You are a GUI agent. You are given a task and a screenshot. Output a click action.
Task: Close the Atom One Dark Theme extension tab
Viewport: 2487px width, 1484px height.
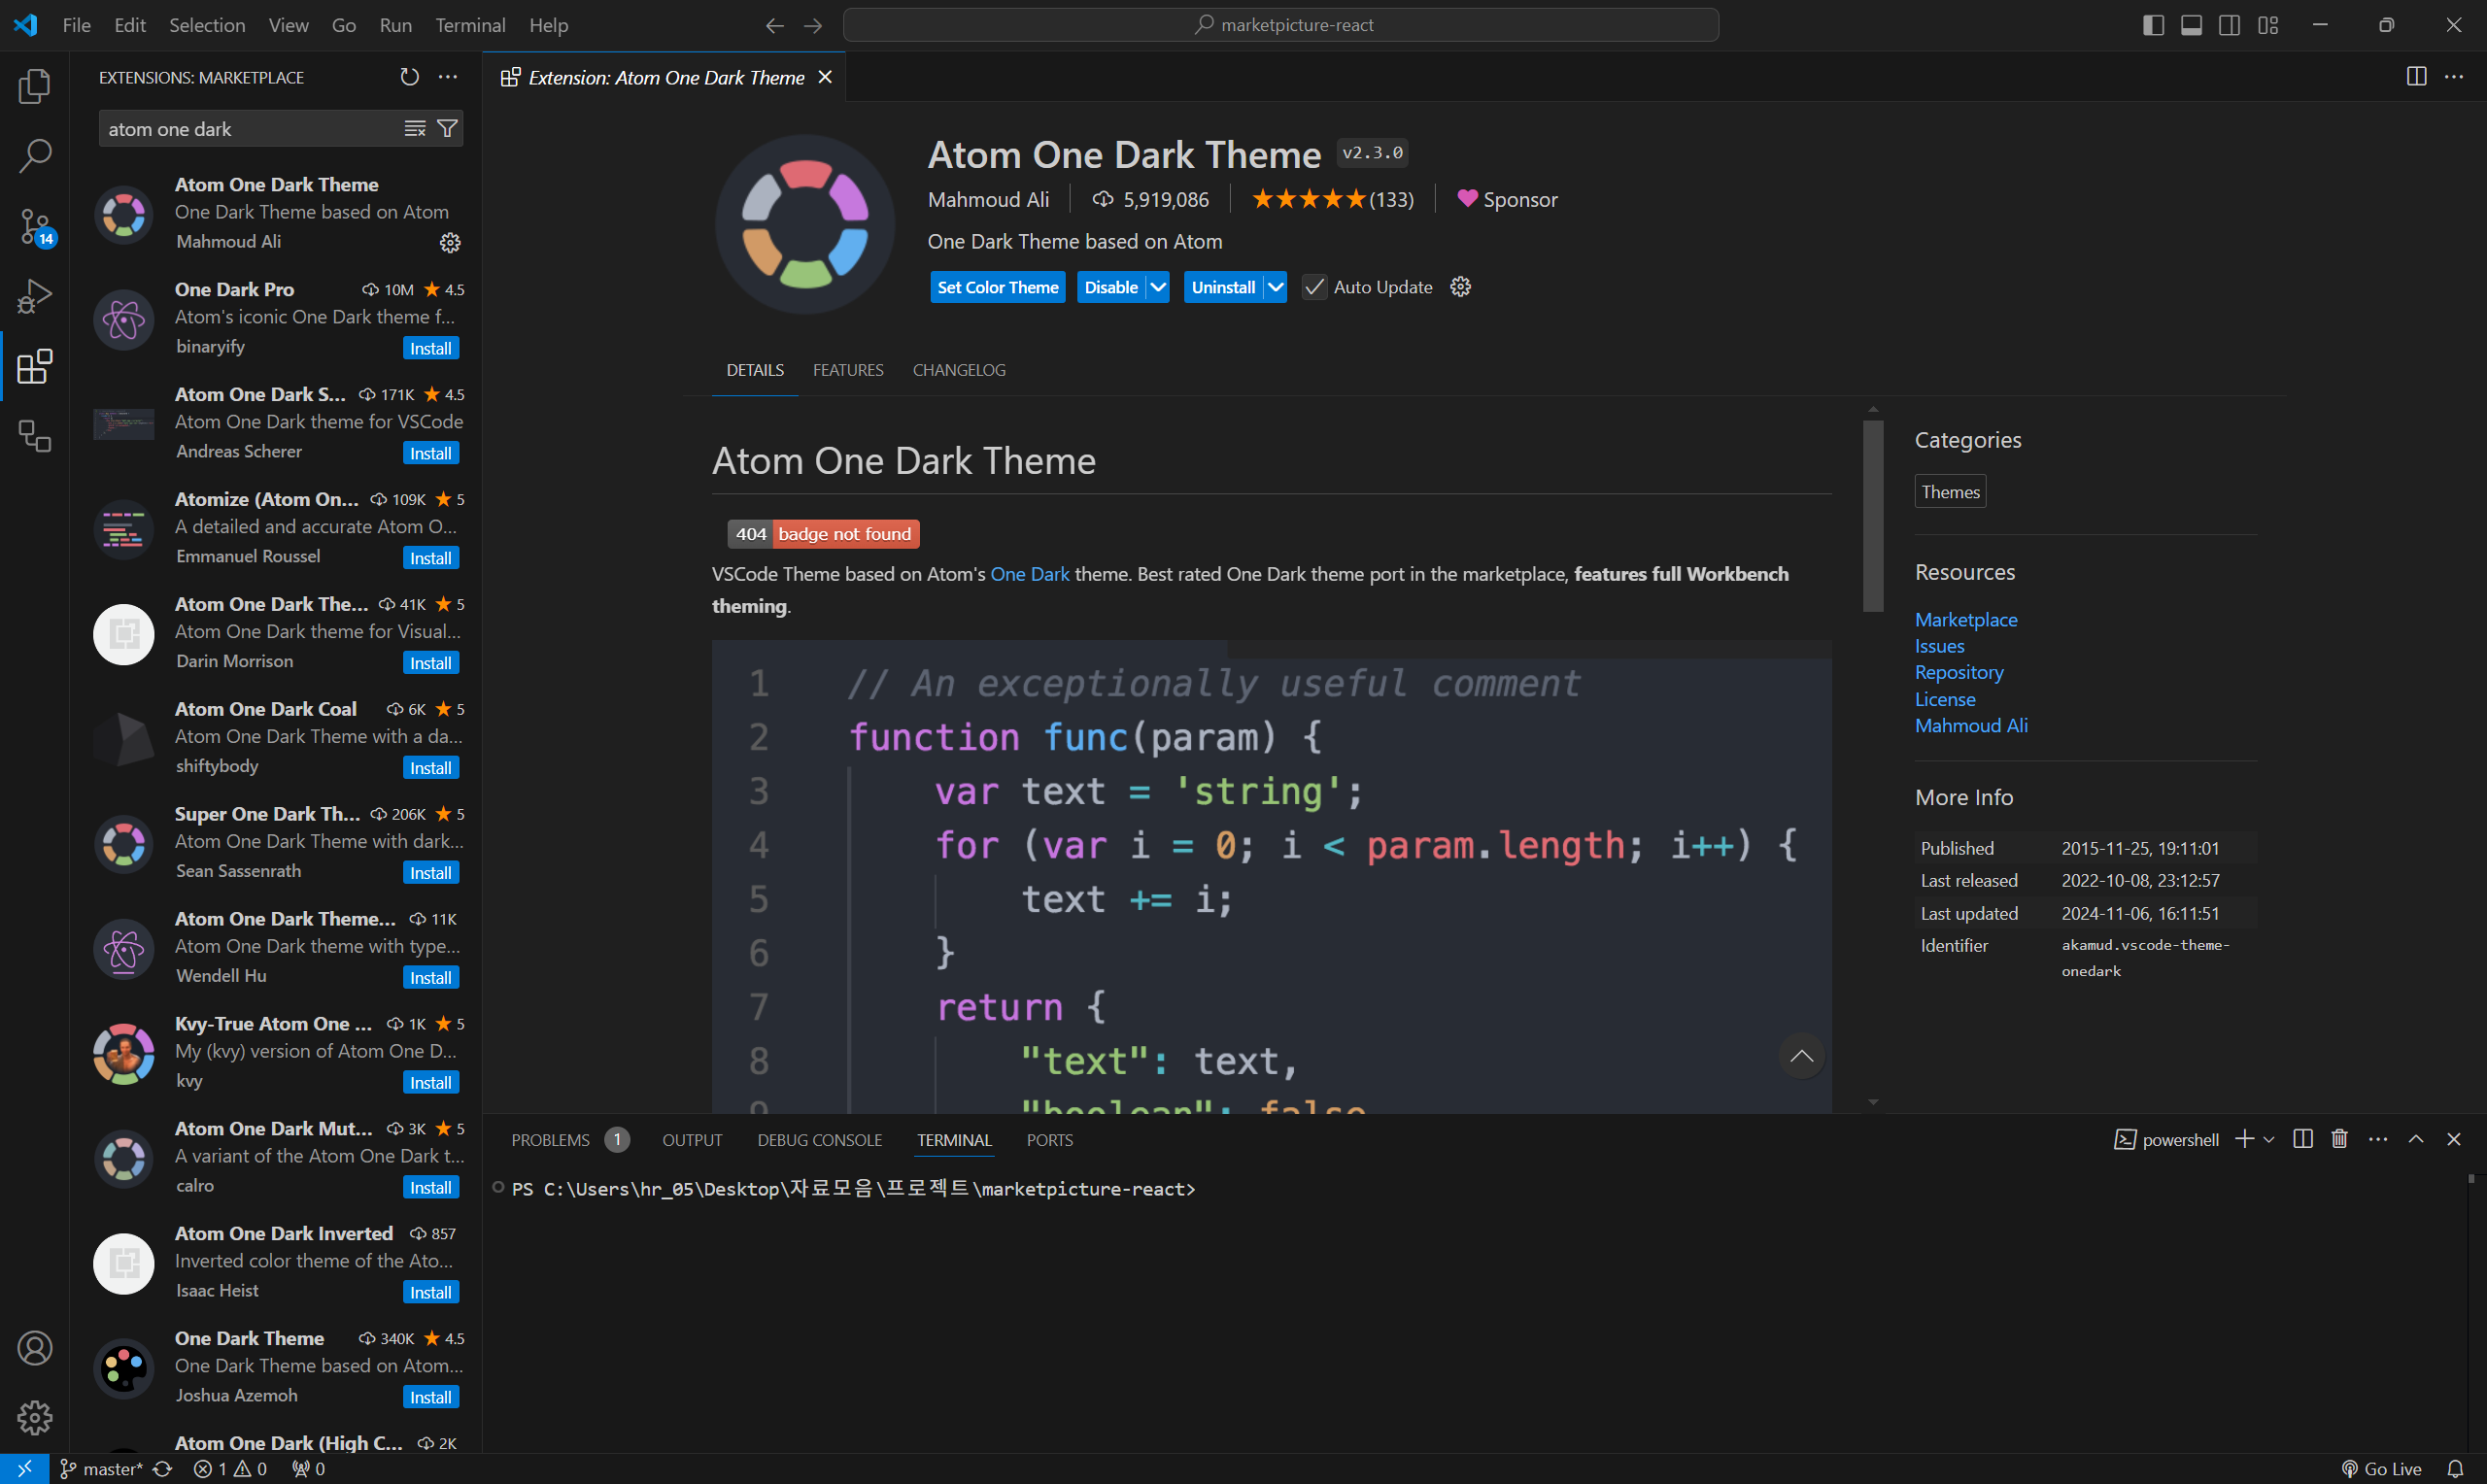825,77
